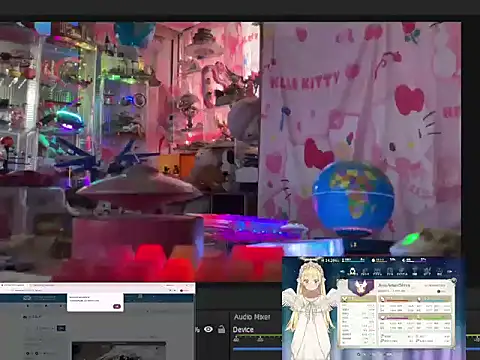Click the Audio Mixer panel title
Viewport: 480px width, 360px height.
(x=252, y=317)
